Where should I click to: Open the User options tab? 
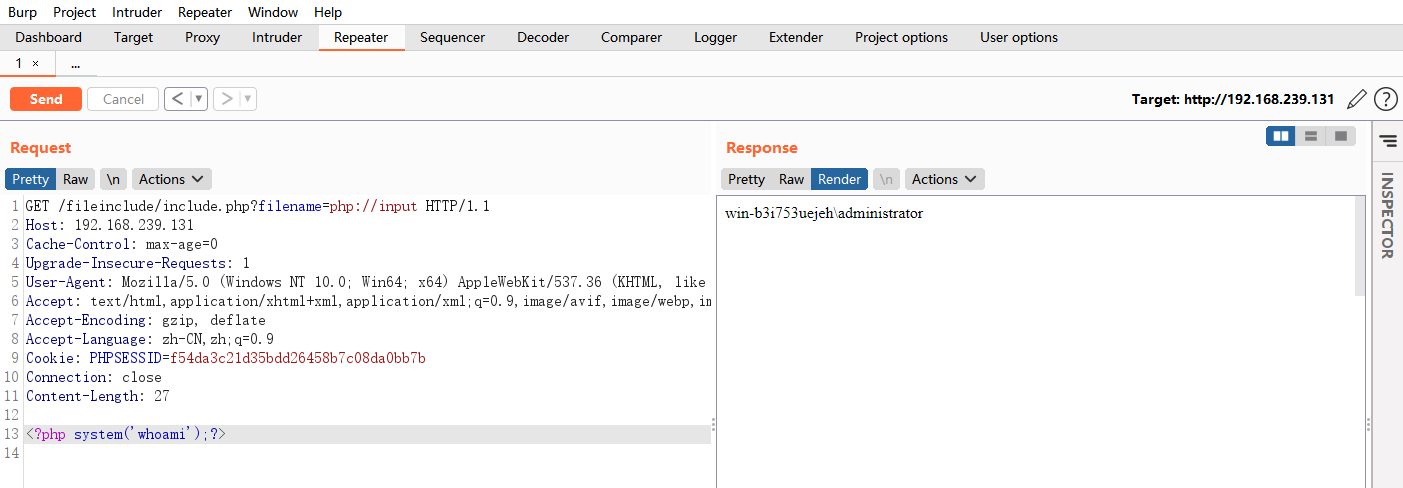1019,37
